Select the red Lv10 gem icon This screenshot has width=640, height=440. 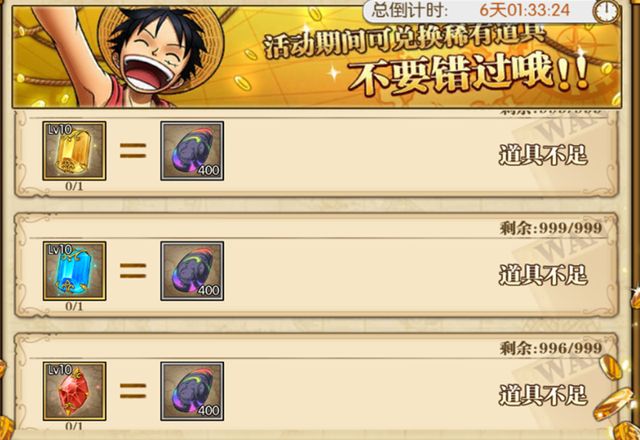pos(74,391)
